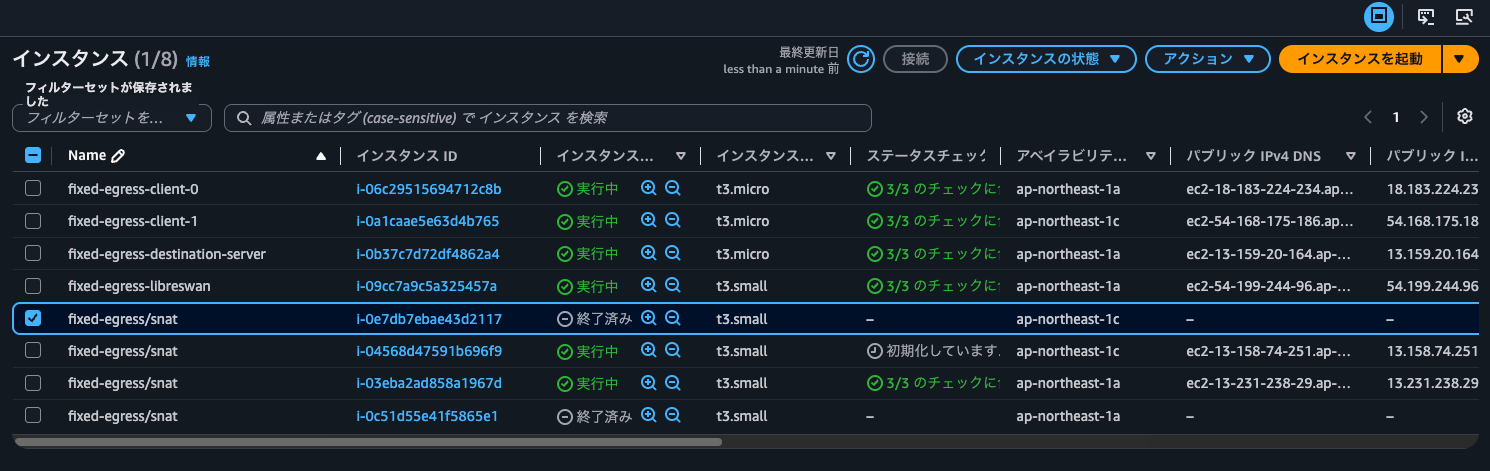Go to previous page arrow

click(1368, 117)
